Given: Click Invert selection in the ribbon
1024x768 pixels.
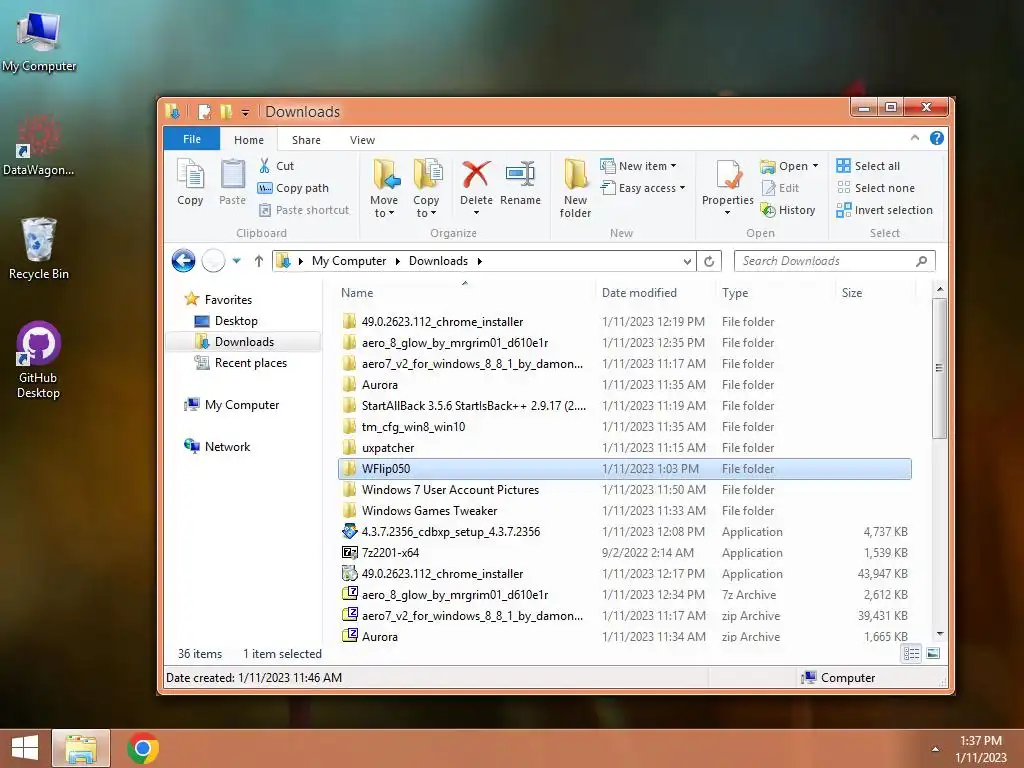Looking at the screenshot, I should click(x=884, y=210).
